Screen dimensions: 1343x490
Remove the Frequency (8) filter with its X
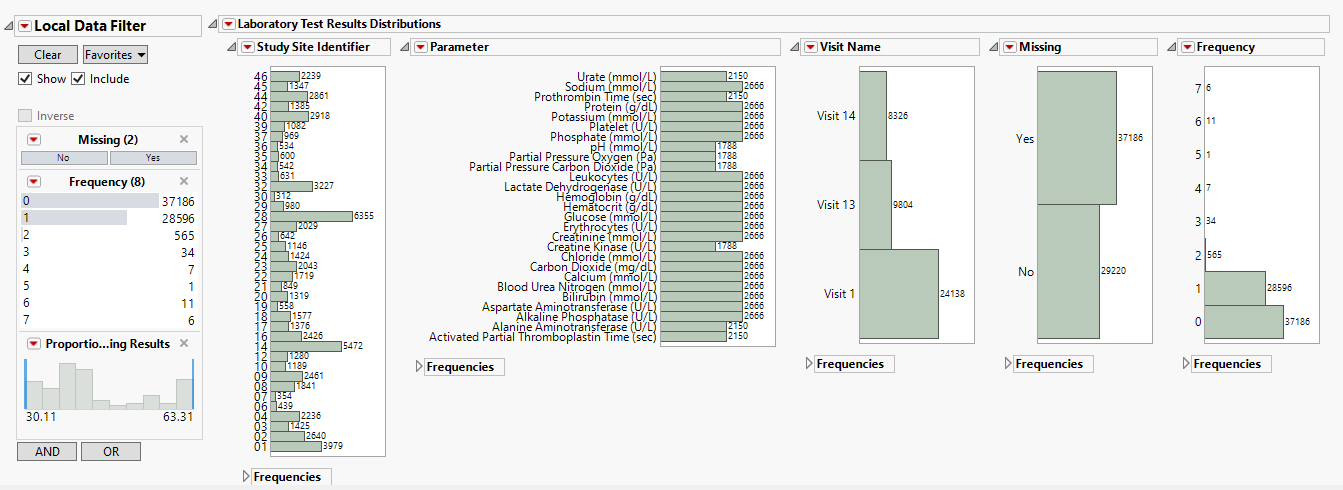184,182
